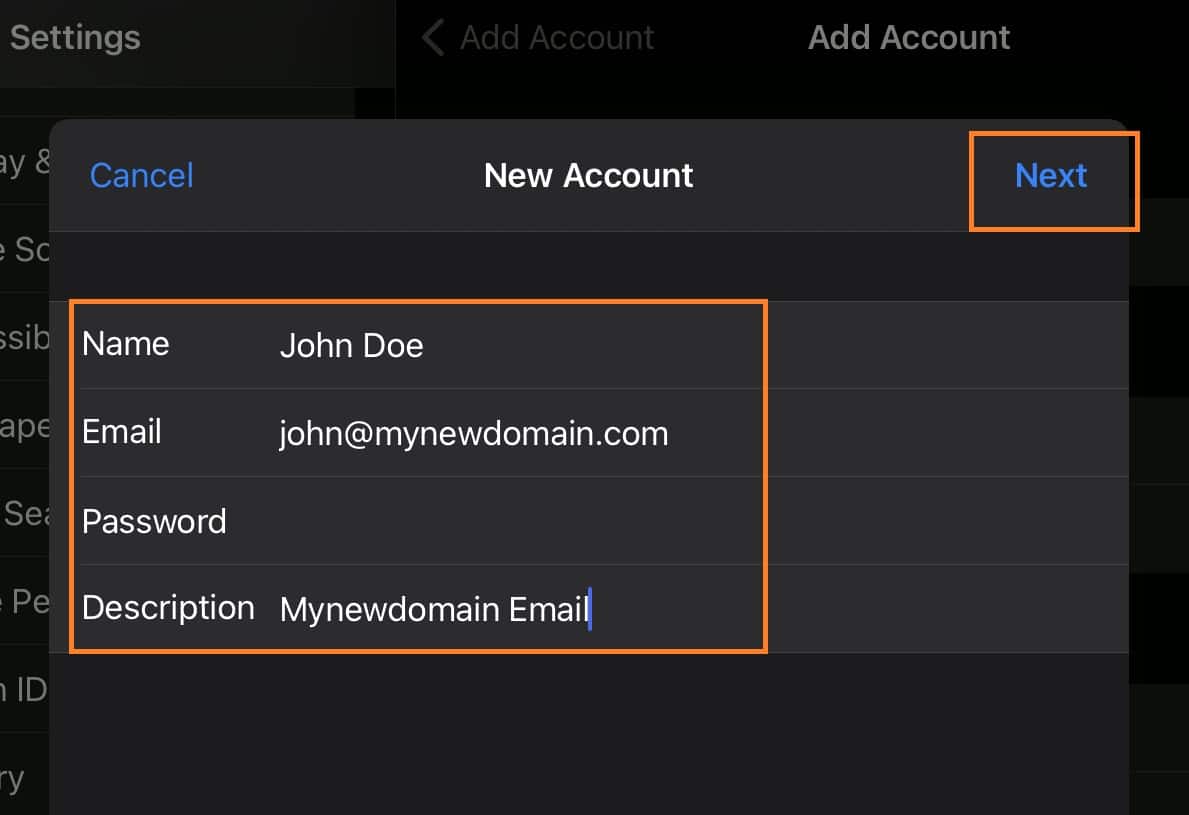The image size is (1189, 815).
Task: Go back via the greyed Add Account link
Action: (x=556, y=38)
